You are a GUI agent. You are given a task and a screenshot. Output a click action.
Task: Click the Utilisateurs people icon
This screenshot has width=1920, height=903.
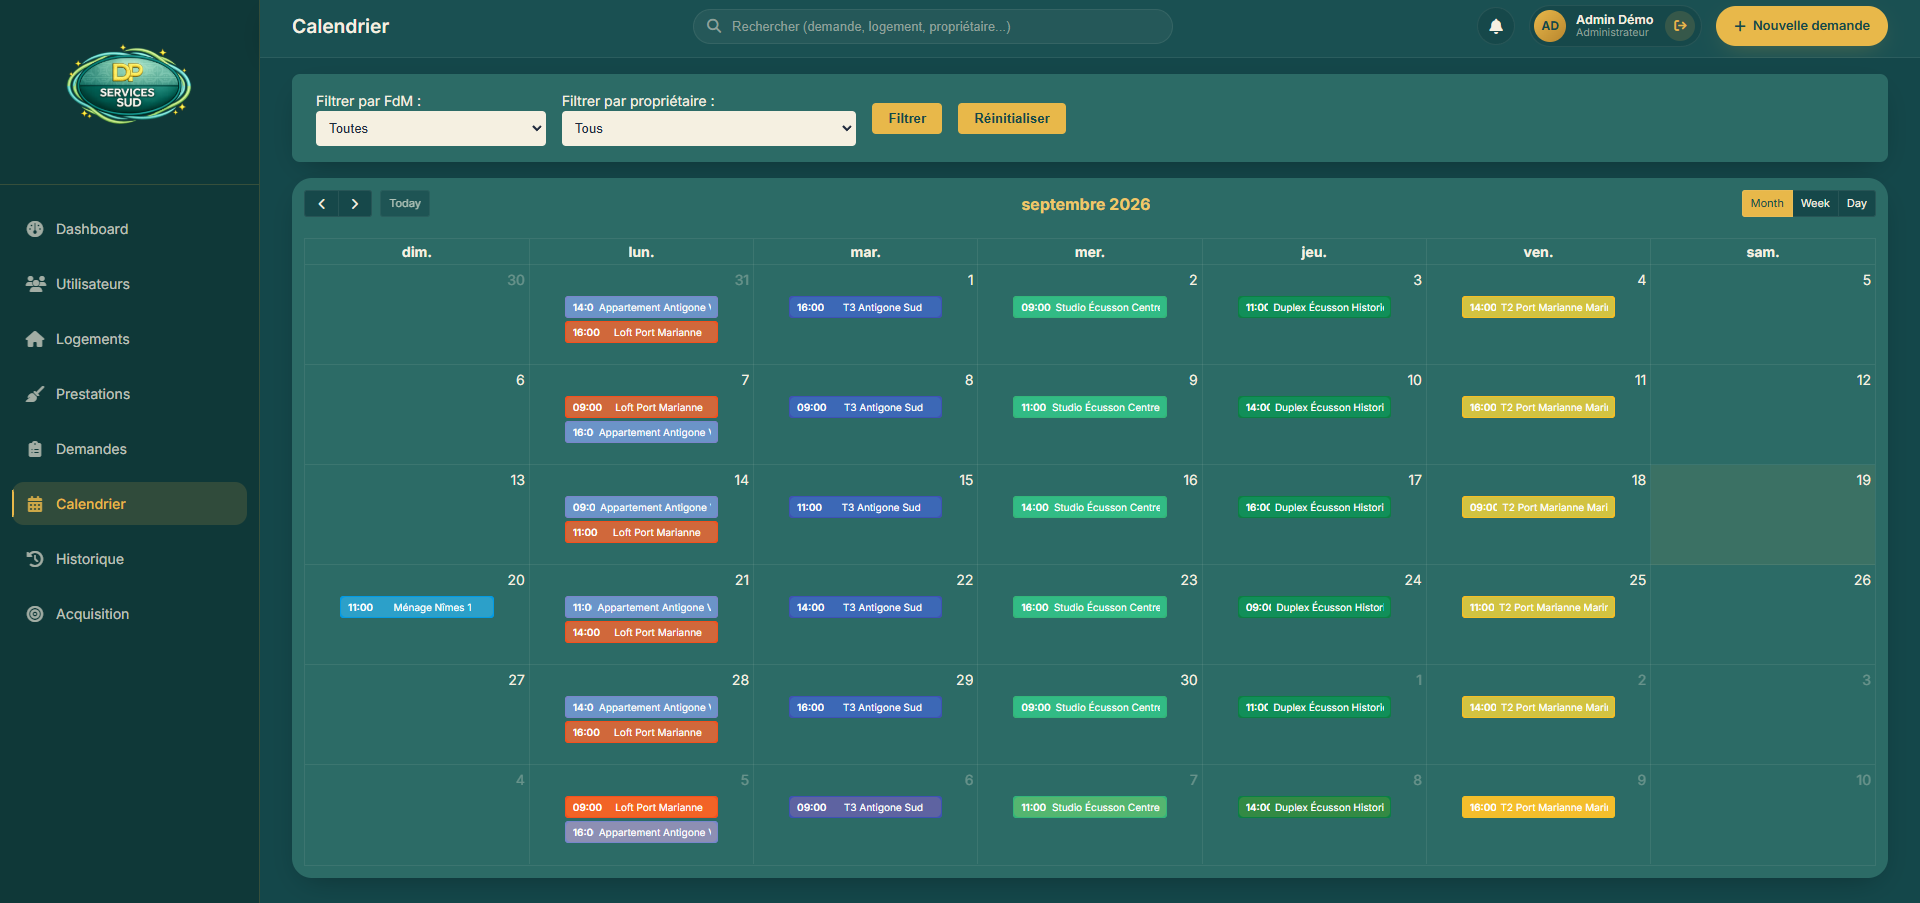[x=35, y=284]
